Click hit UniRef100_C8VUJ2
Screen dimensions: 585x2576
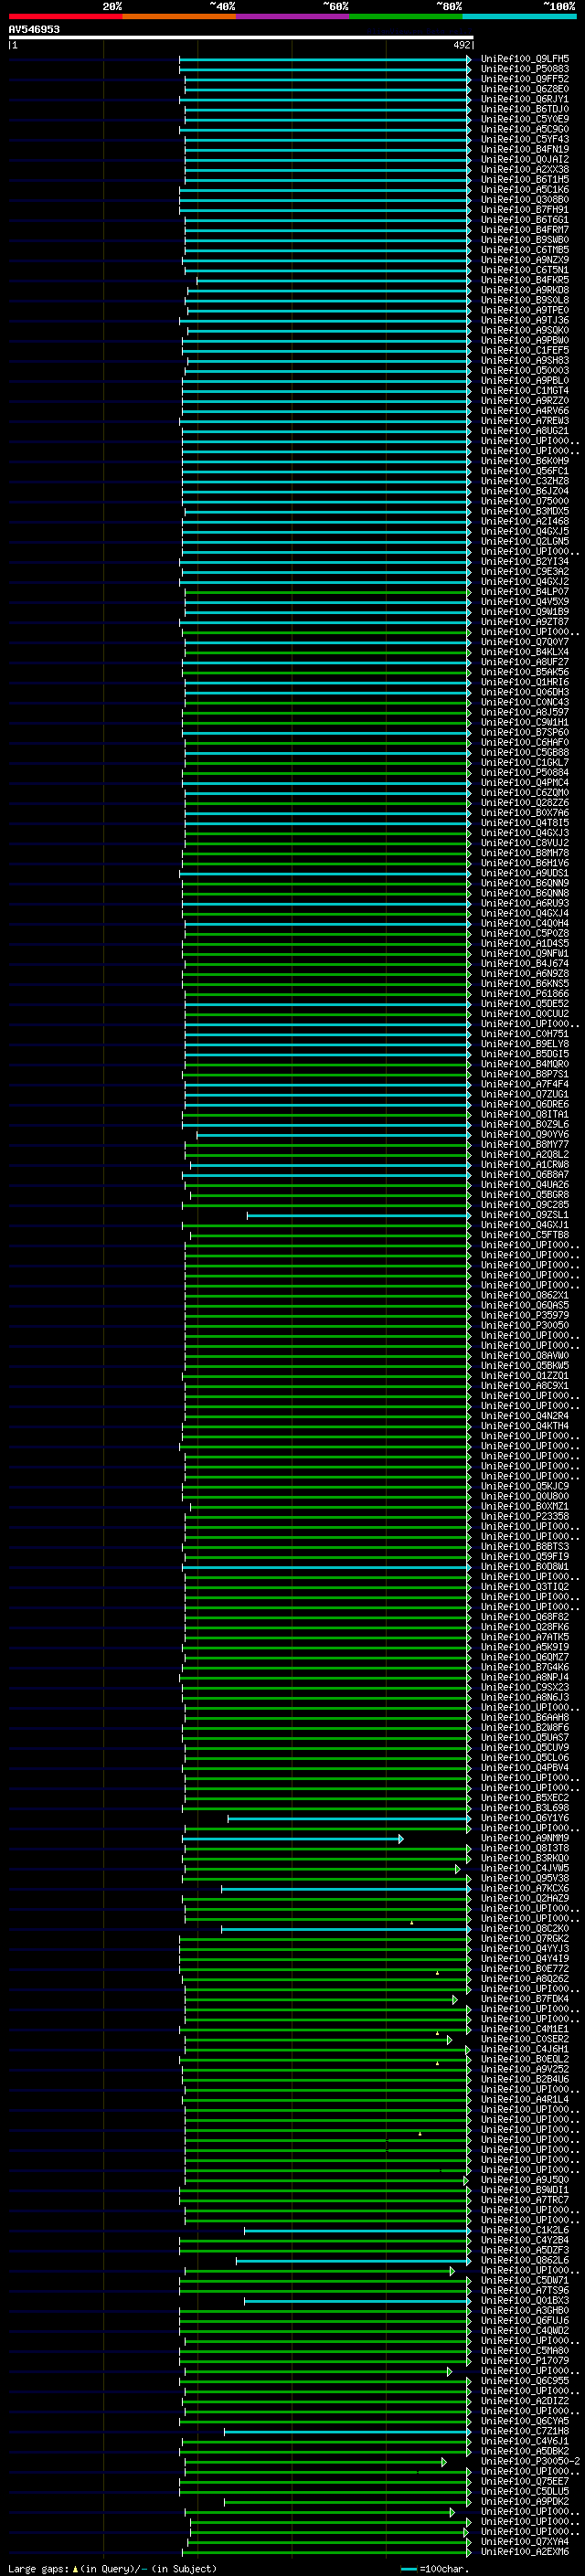pos(525,843)
